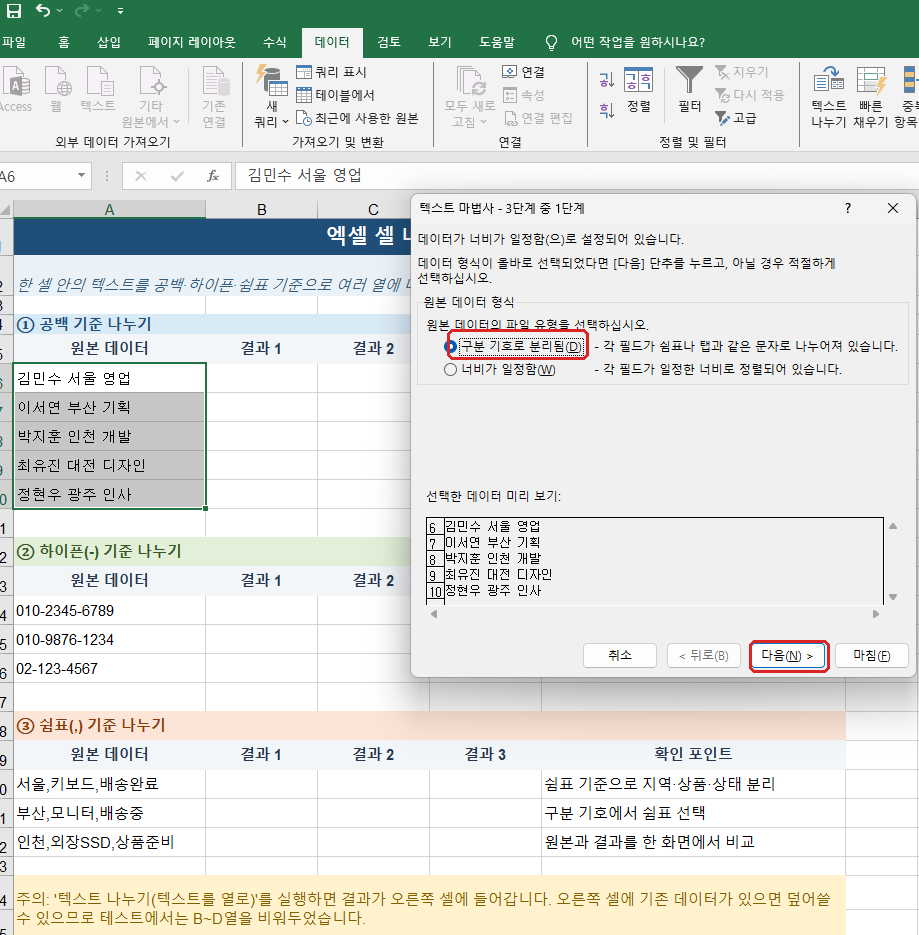
Task: Switch to the 삽입 ribbon tab
Action: 109,42
